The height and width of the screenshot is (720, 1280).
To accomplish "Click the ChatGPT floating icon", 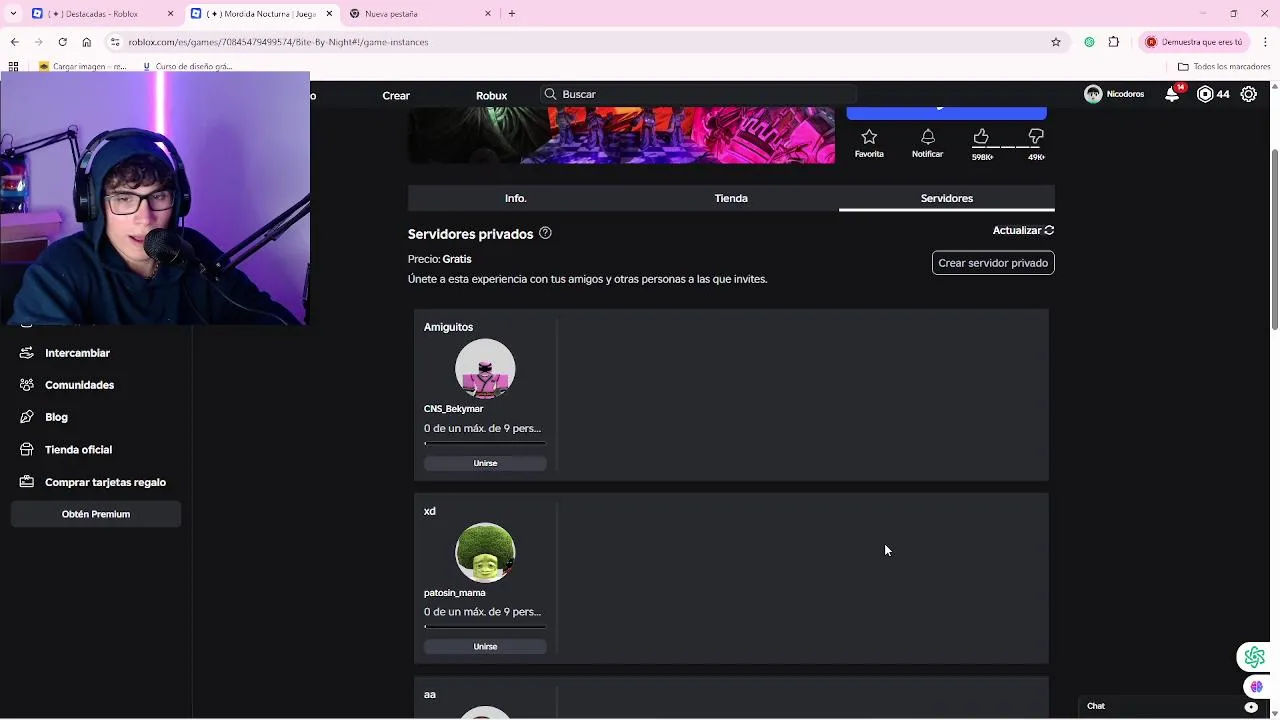I will [1254, 657].
